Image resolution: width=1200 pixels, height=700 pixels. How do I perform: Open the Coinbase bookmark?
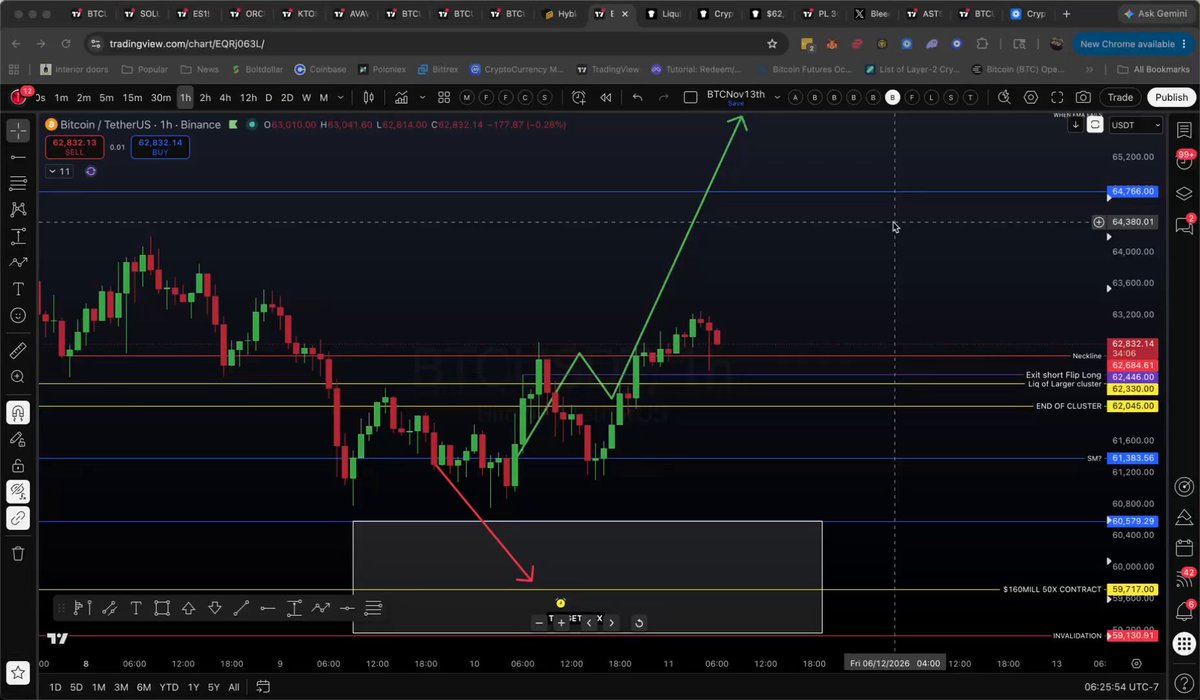(320, 69)
